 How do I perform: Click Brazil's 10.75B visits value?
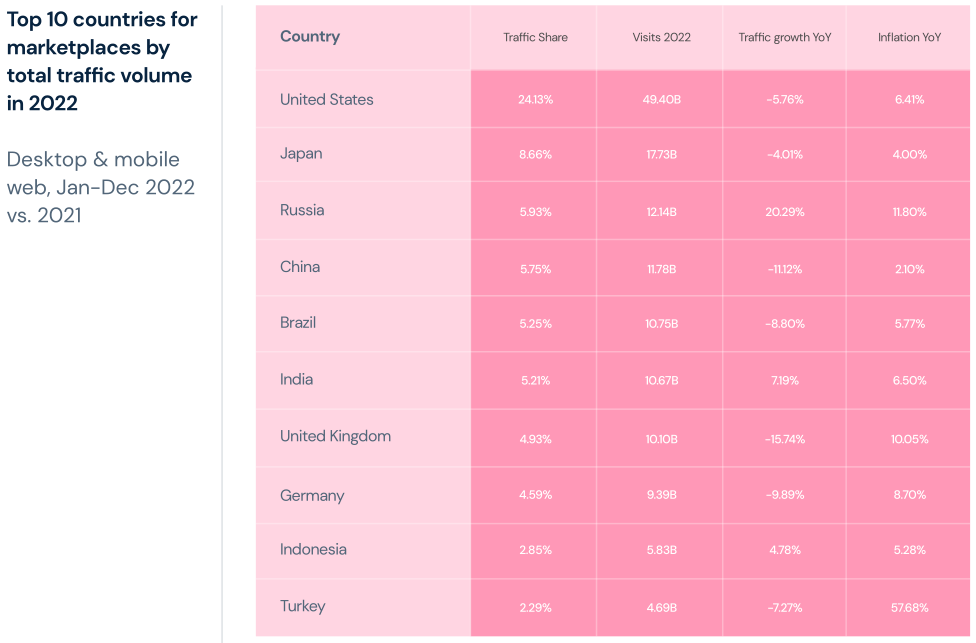pos(661,324)
